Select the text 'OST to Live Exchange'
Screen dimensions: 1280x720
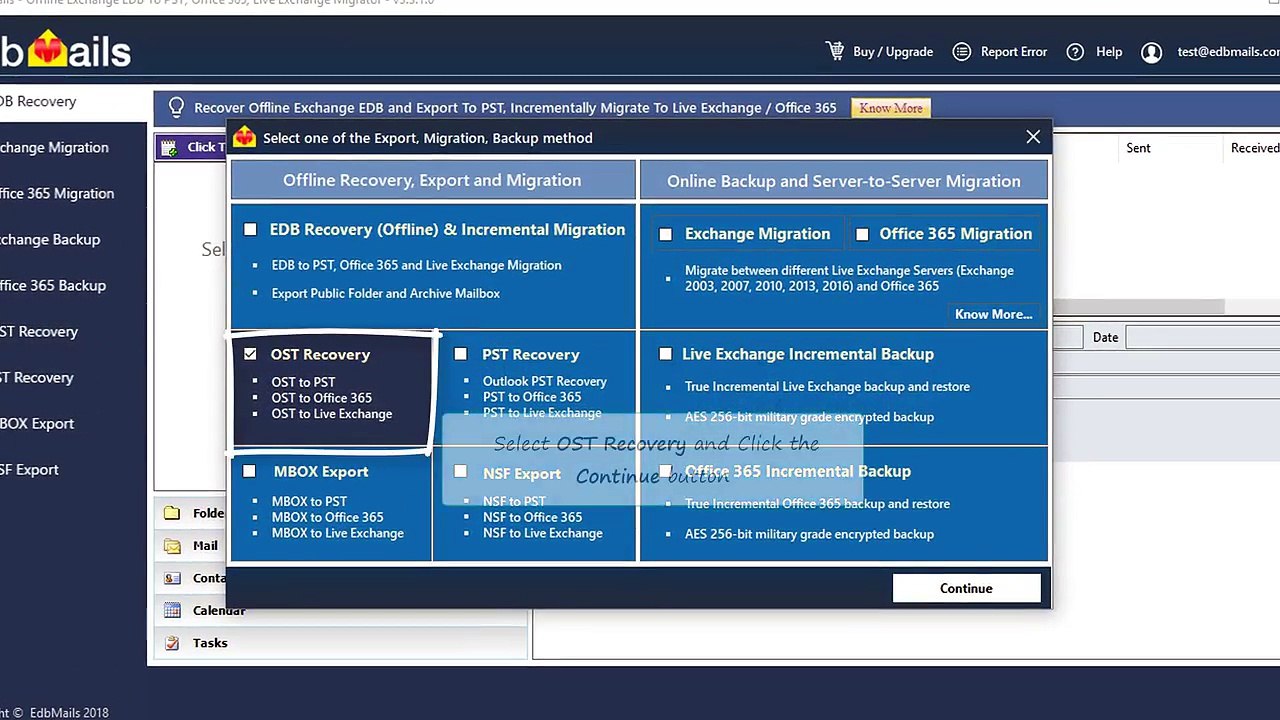coord(332,414)
